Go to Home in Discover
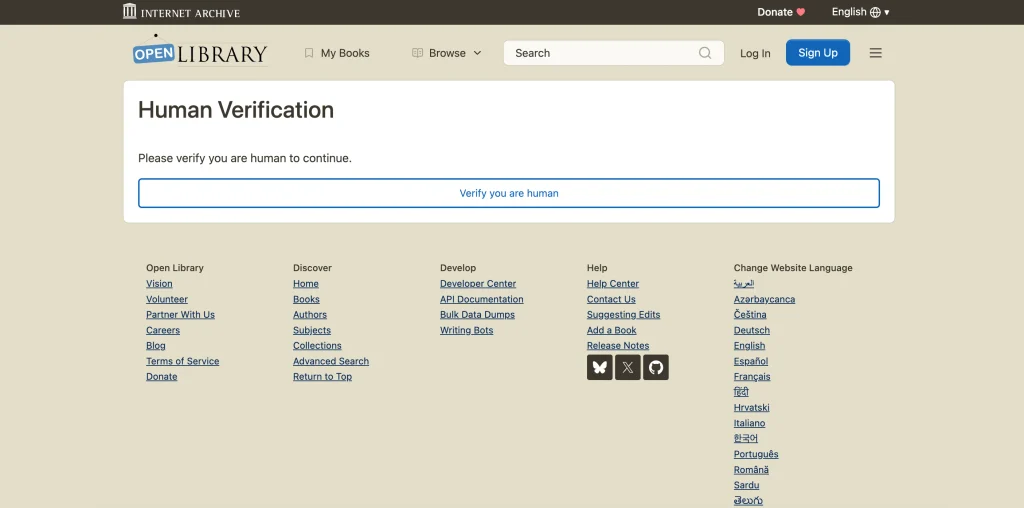Screen dimensions: 1024x508 (x=306, y=283)
